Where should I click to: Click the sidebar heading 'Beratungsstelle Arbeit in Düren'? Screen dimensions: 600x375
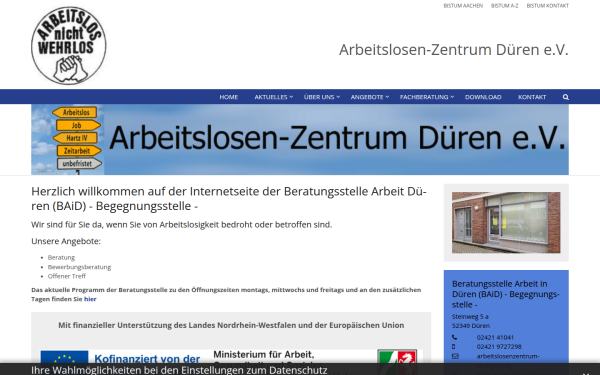click(x=505, y=294)
